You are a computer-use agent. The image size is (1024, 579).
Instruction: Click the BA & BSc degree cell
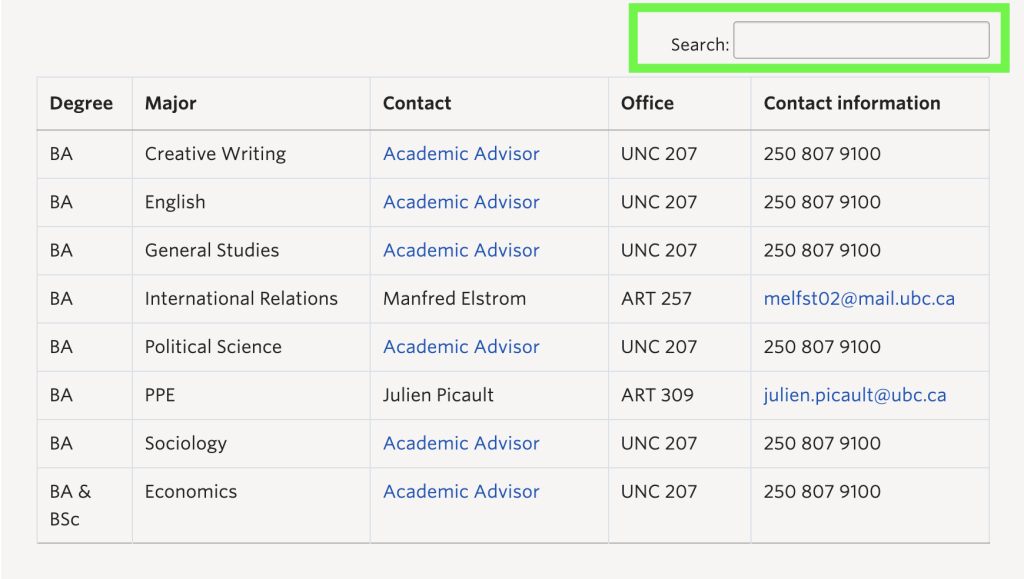pyautogui.click(x=85, y=505)
